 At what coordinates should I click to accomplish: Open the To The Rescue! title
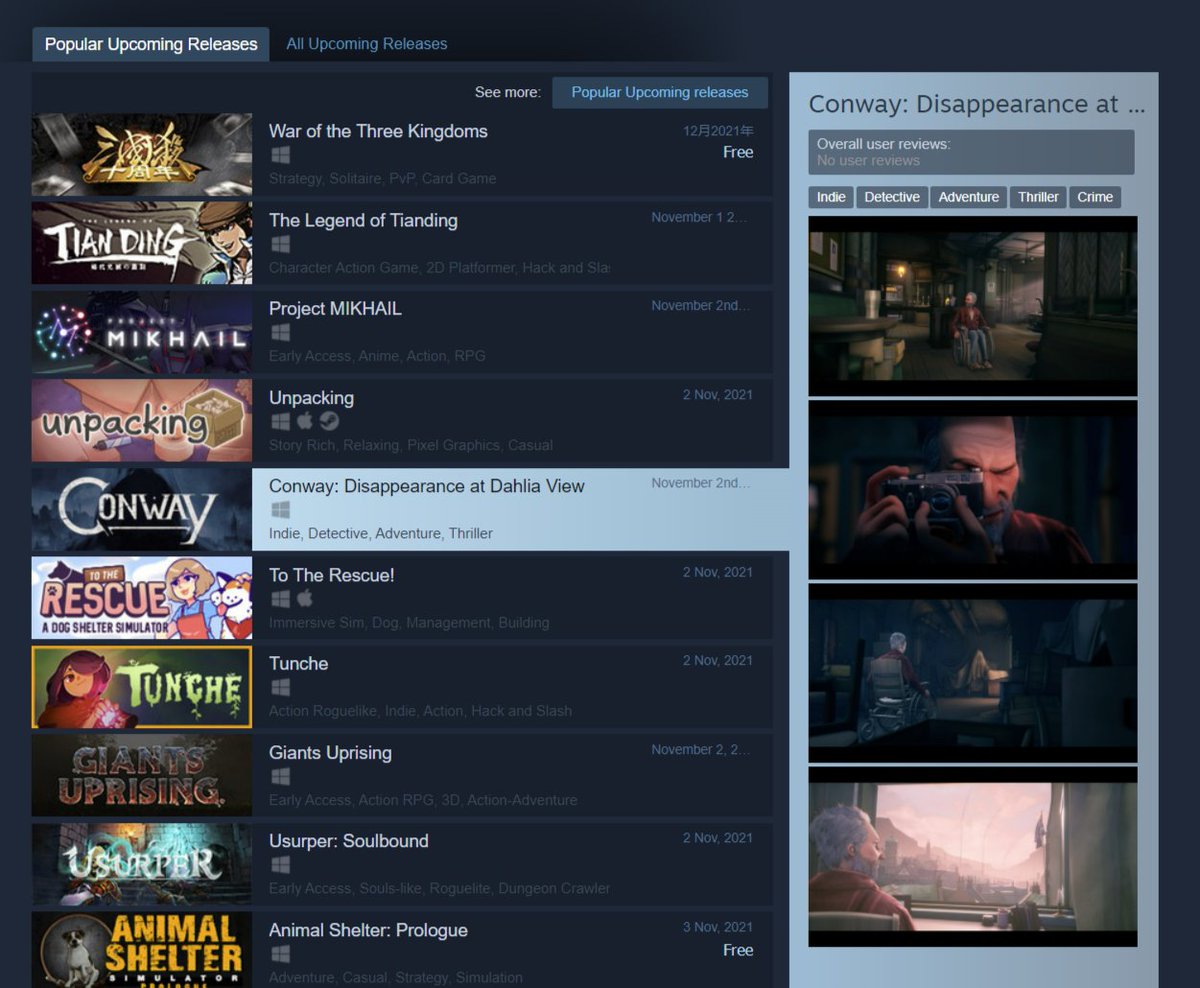click(332, 575)
